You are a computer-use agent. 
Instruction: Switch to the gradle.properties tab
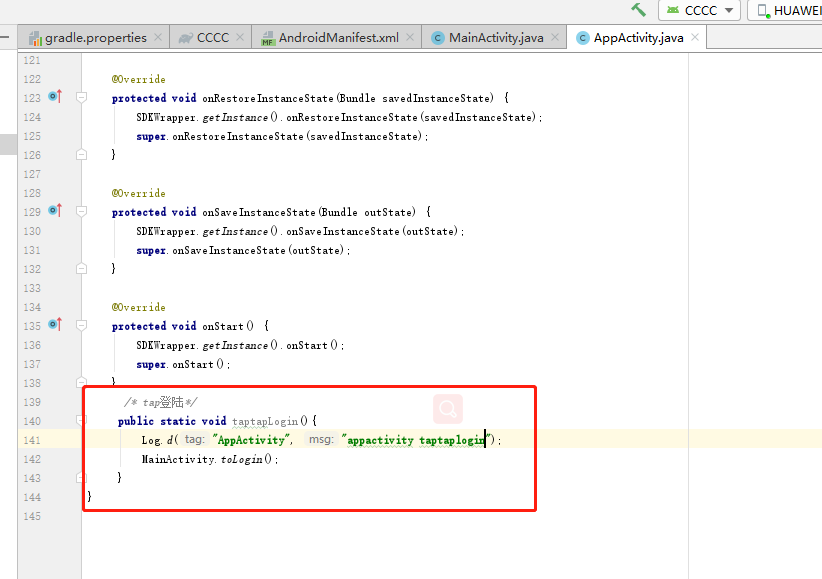coord(95,38)
